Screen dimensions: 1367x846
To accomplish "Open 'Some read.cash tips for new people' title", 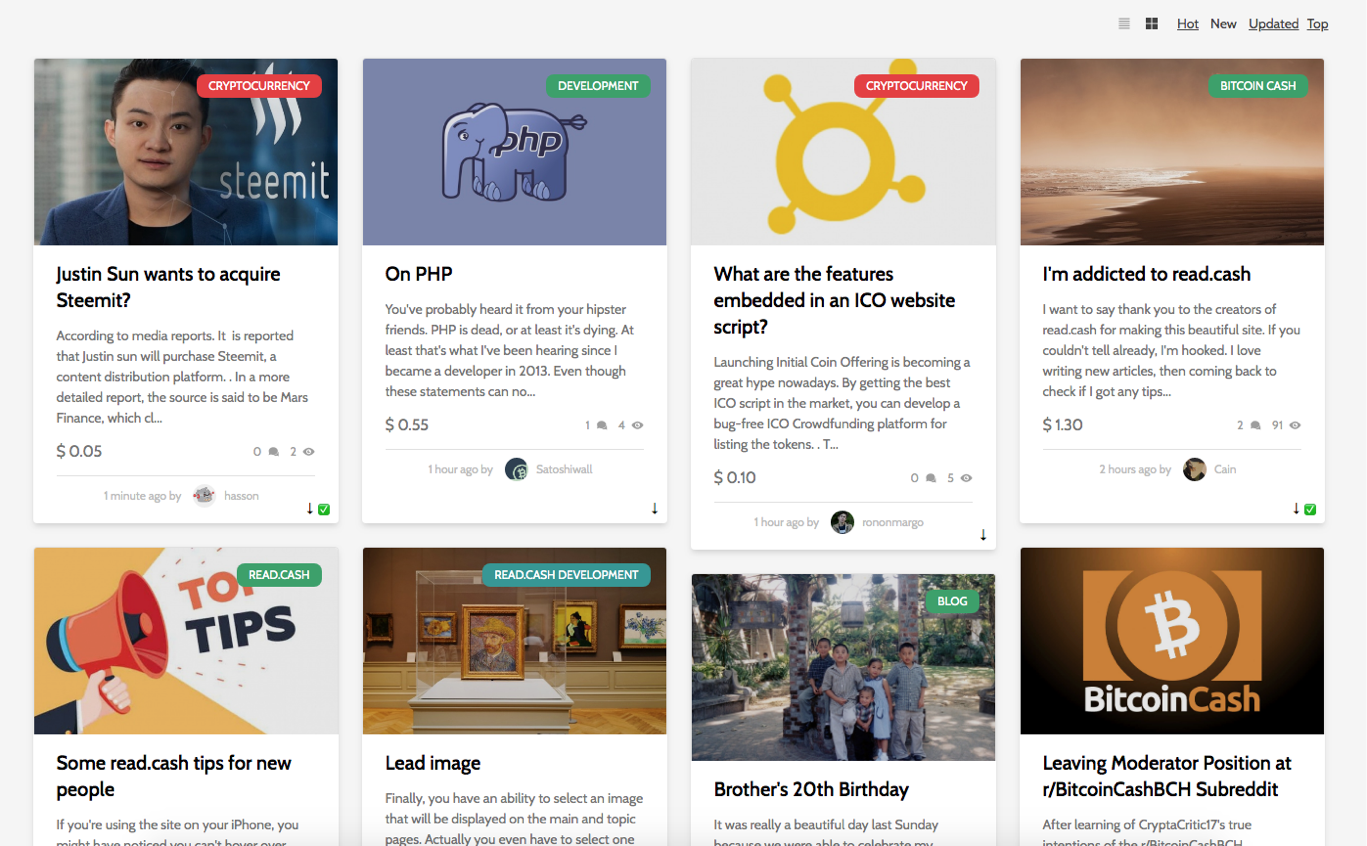I will click(x=174, y=776).
